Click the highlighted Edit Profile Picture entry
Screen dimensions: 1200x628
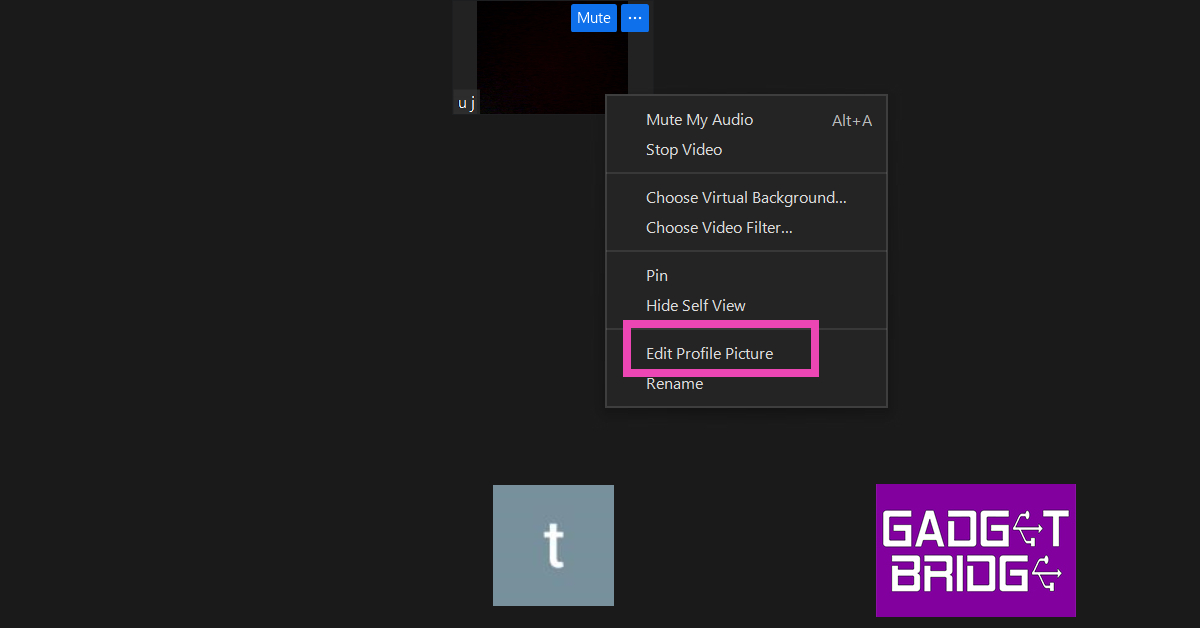710,354
